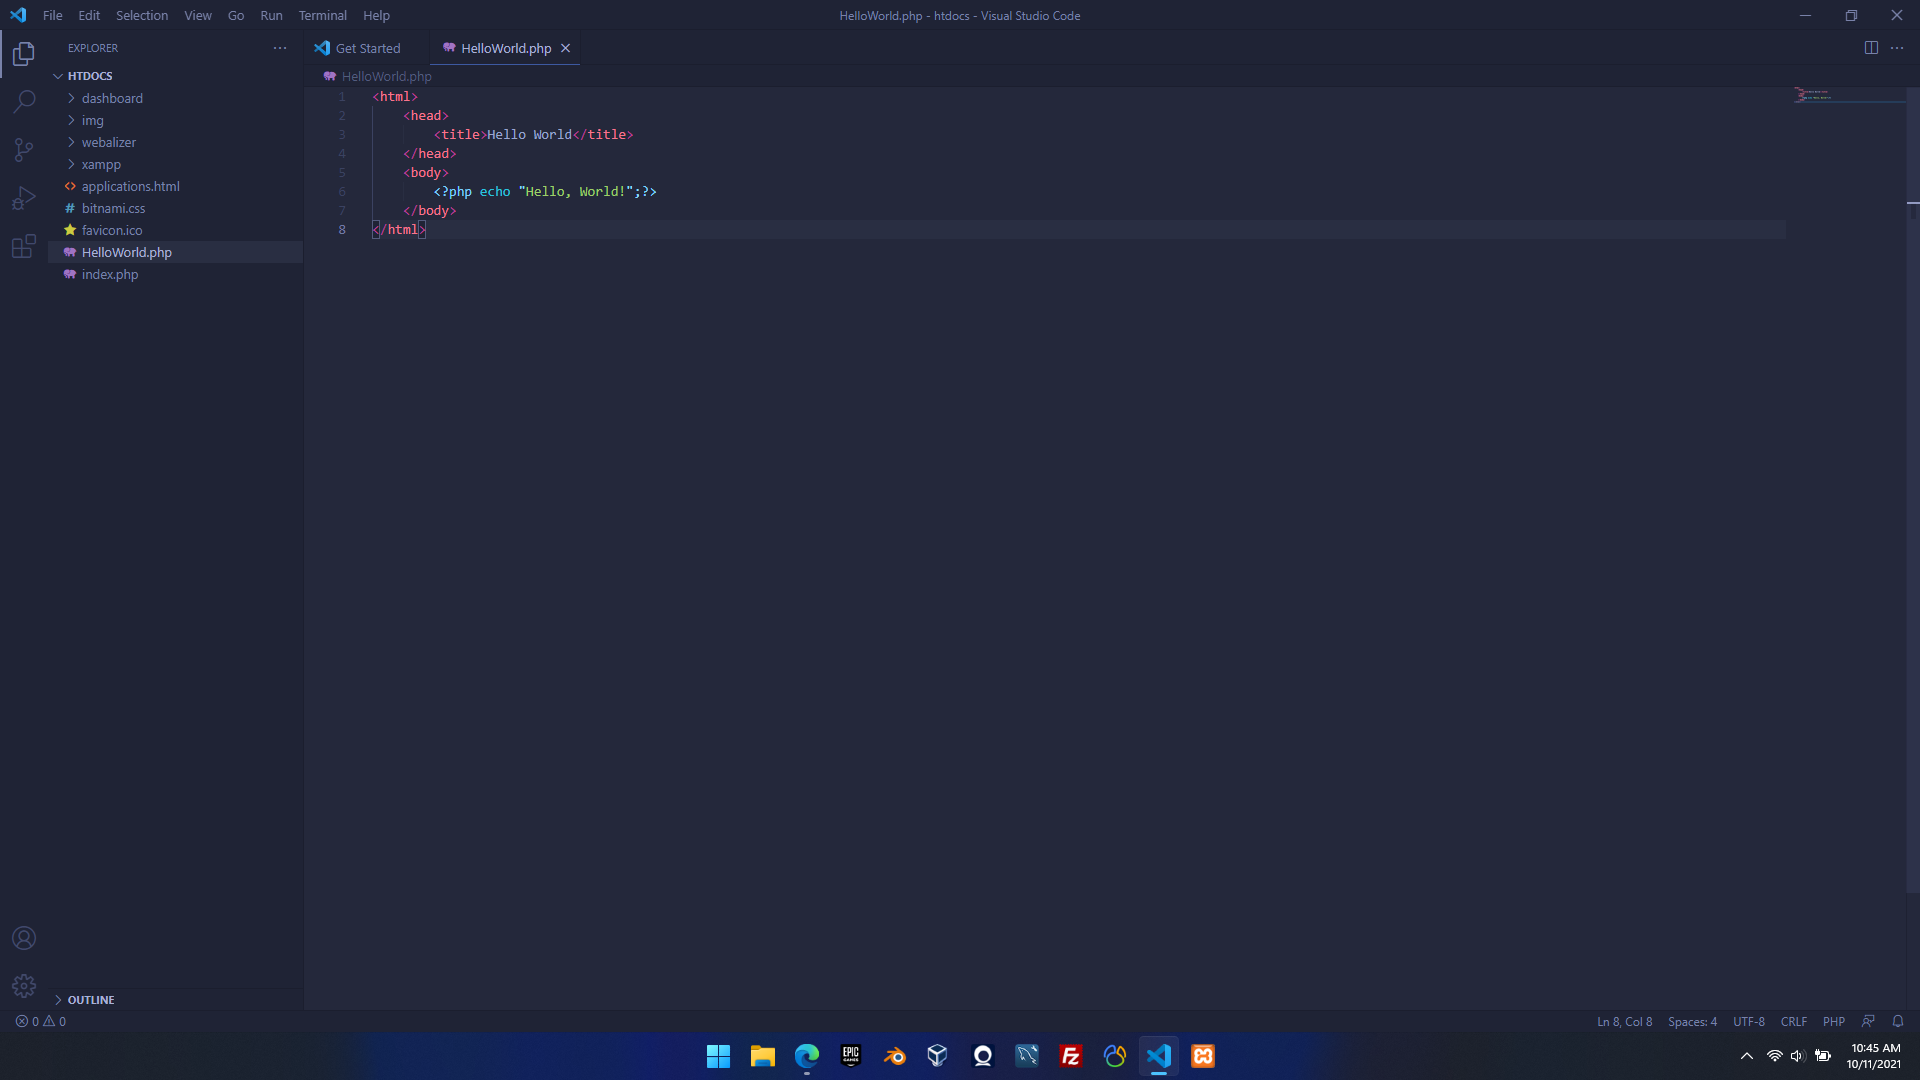
Task: Open the Search view in activity bar
Action: tap(24, 101)
